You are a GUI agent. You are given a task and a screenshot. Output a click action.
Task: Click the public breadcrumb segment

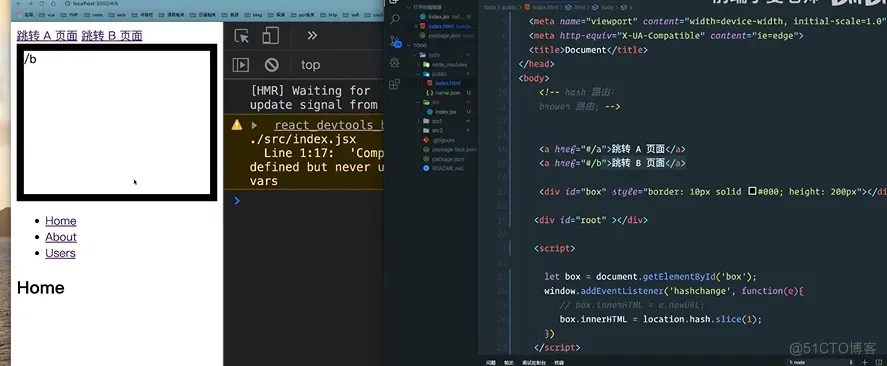pyautogui.click(x=510, y=7)
